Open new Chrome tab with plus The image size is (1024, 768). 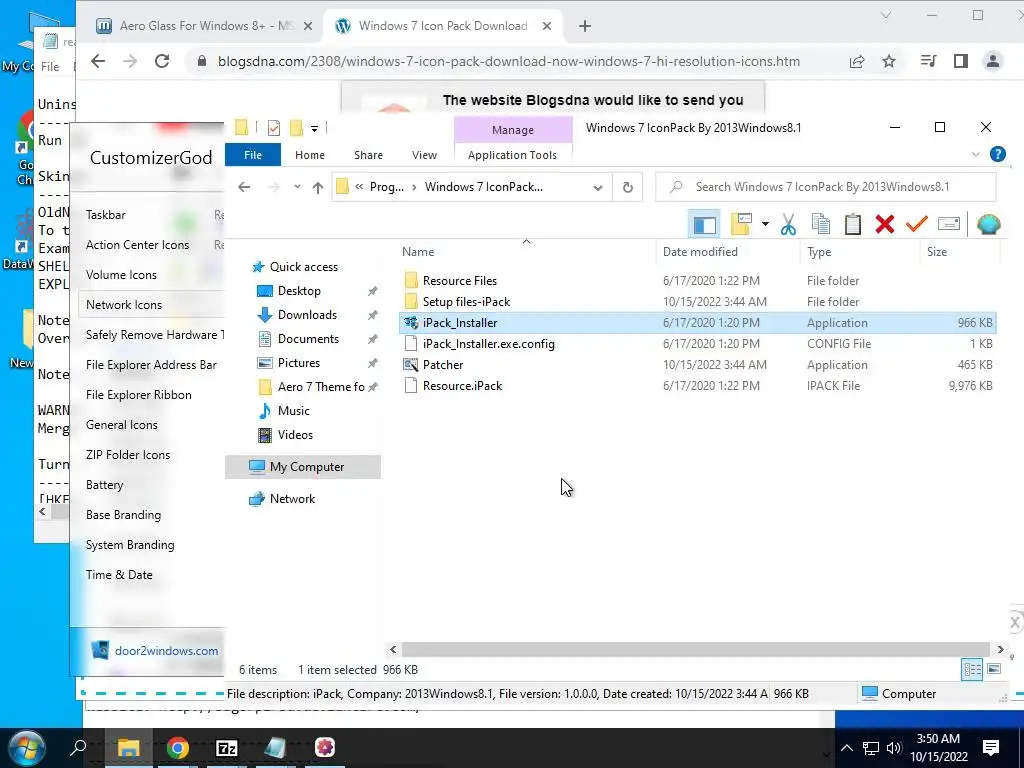pos(584,26)
